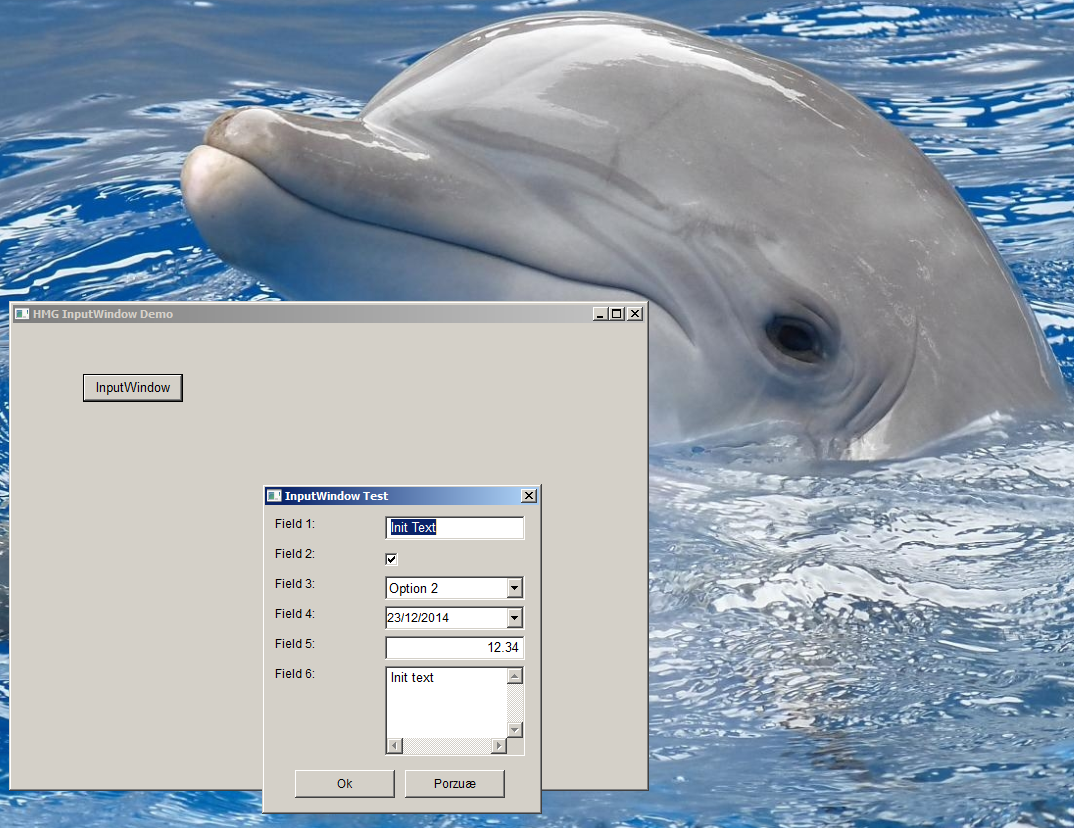Open the Field 3 options dropdown

[515, 588]
